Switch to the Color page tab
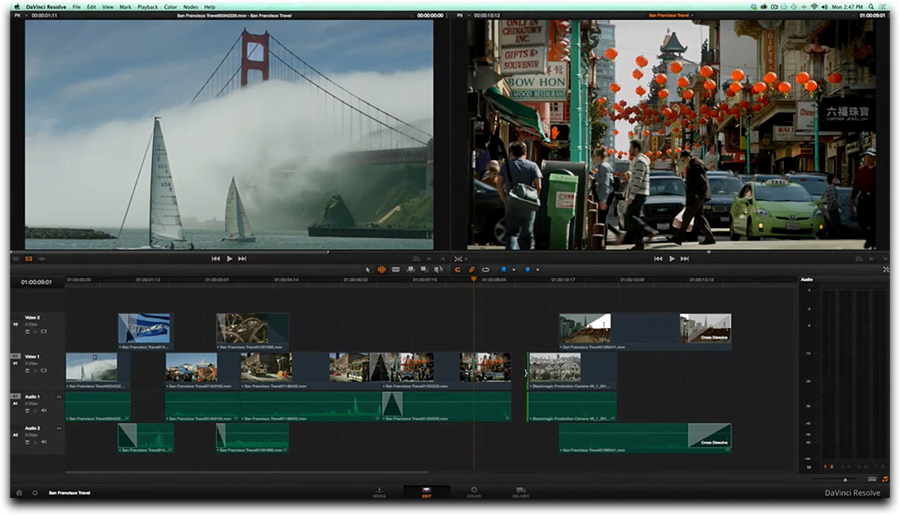This screenshot has height=515, width=900. [x=474, y=493]
